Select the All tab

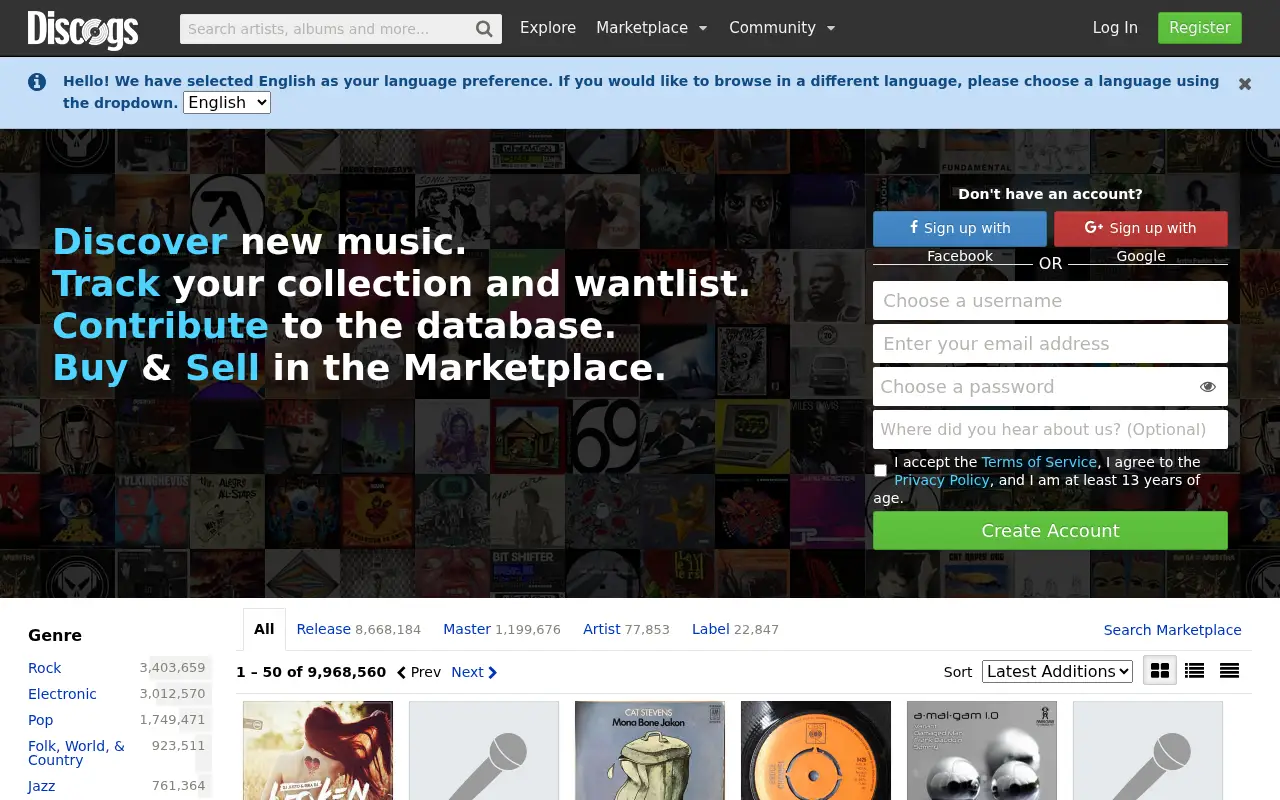pyautogui.click(x=264, y=629)
